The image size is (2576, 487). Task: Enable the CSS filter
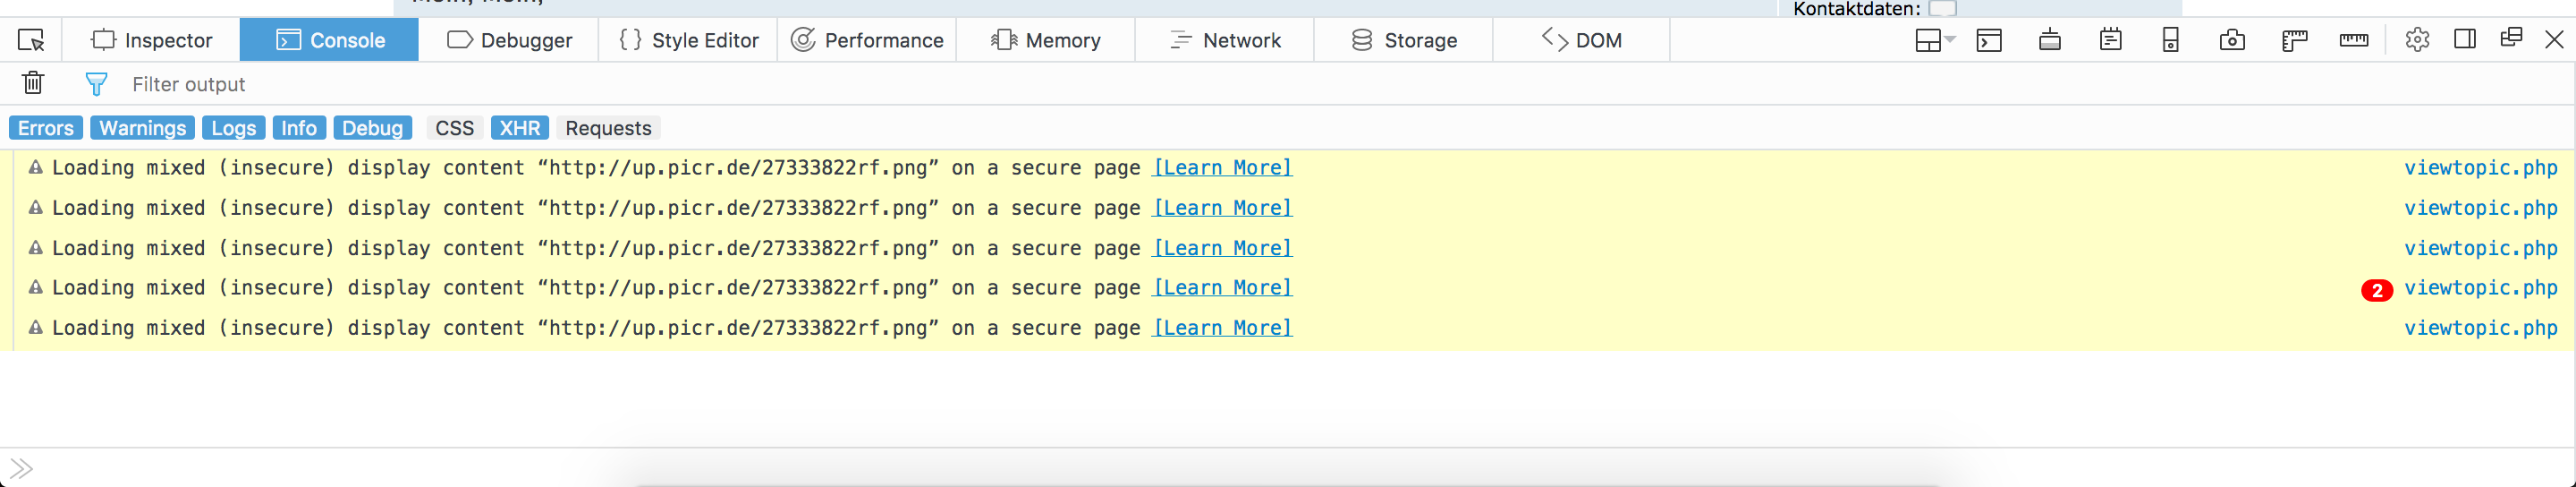pos(454,128)
